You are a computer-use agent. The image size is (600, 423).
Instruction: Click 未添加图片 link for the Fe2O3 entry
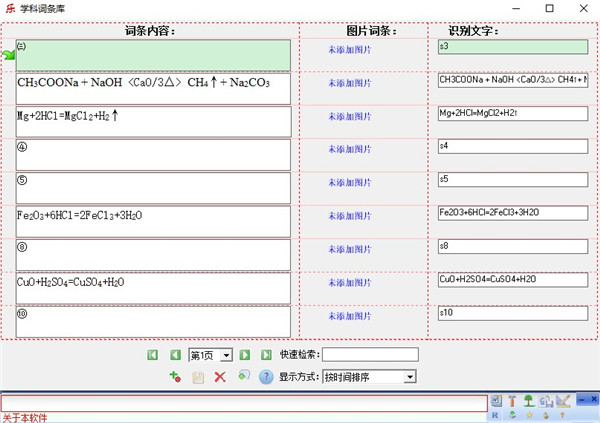coord(349,216)
